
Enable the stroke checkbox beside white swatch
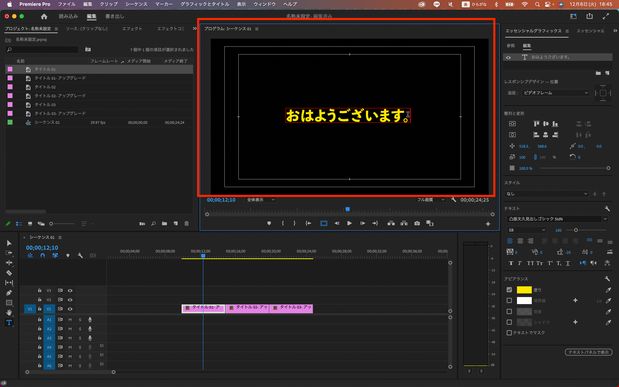(509, 301)
